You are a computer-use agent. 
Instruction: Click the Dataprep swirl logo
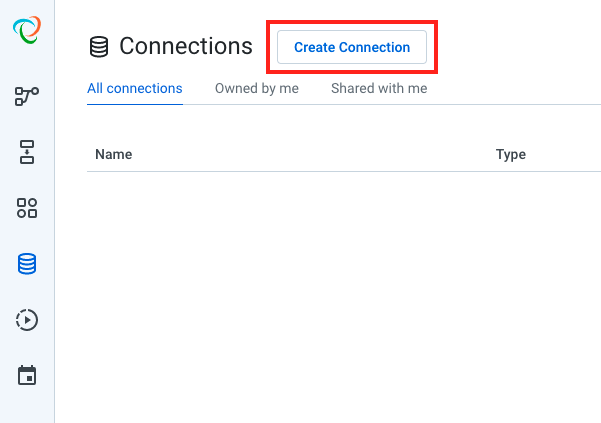click(27, 30)
